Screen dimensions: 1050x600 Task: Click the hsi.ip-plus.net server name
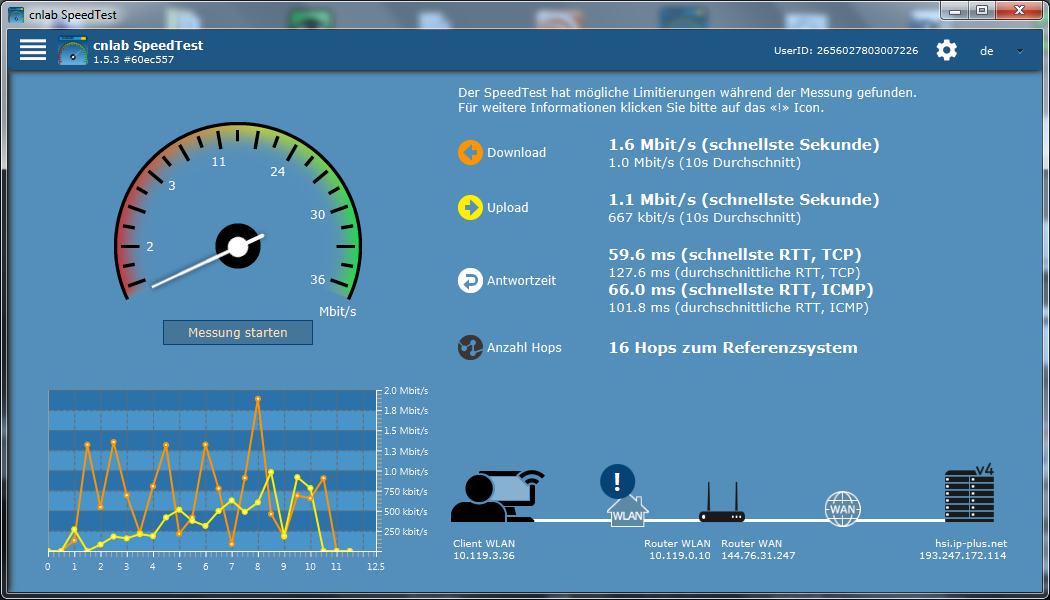[x=971, y=544]
